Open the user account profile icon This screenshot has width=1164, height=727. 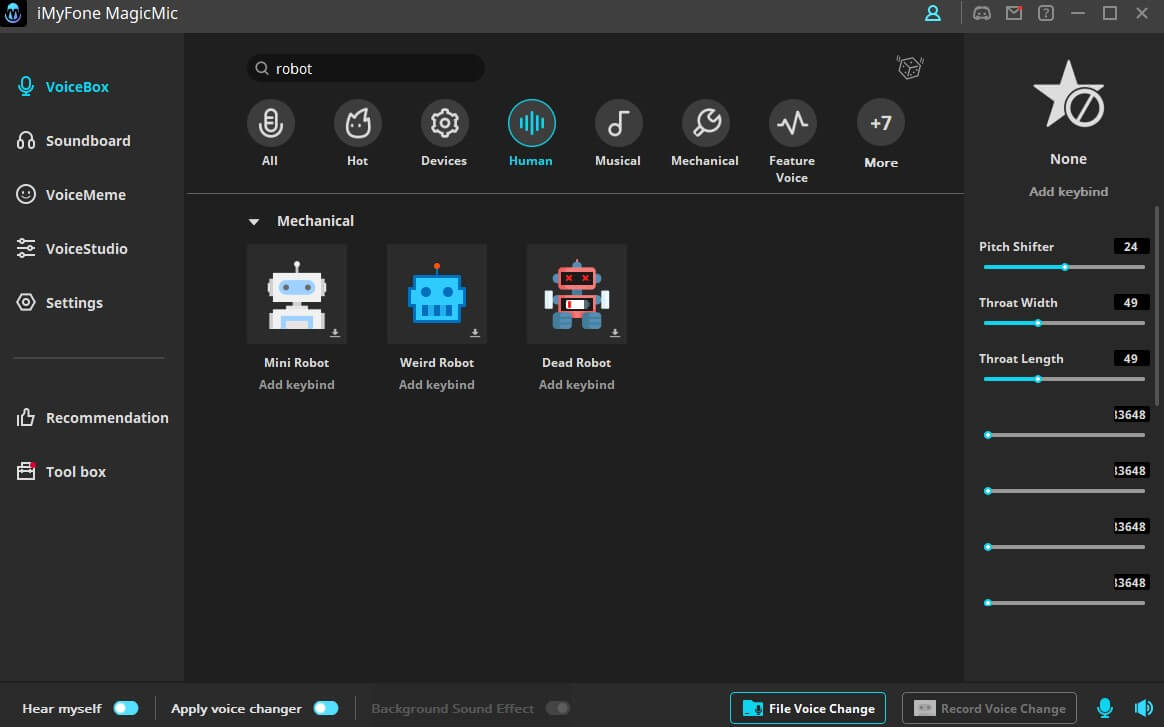coord(932,13)
